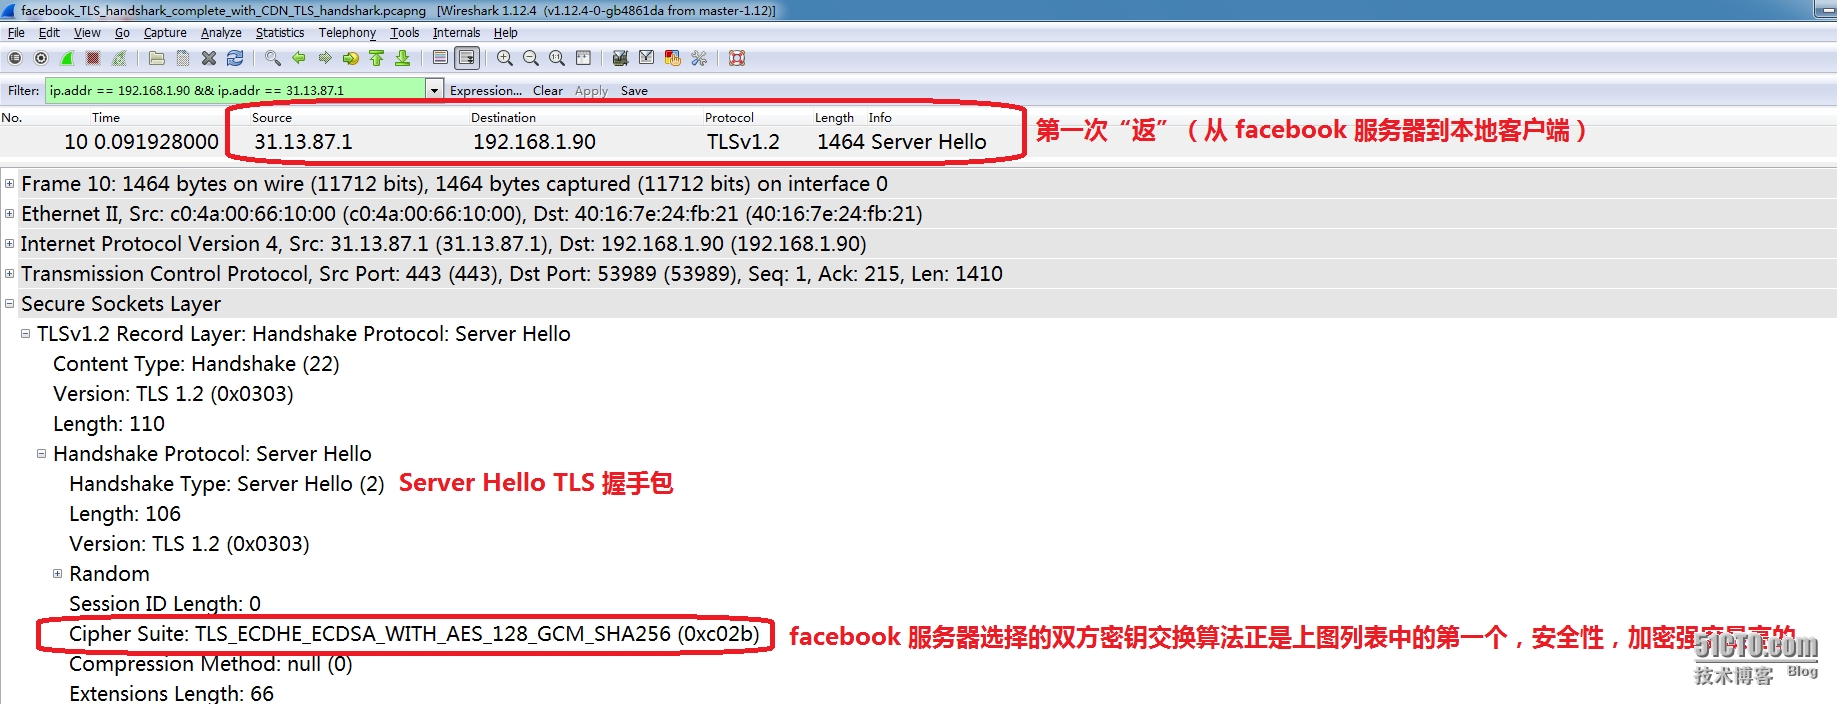
Task: Expand the Random field
Action: pos(57,574)
